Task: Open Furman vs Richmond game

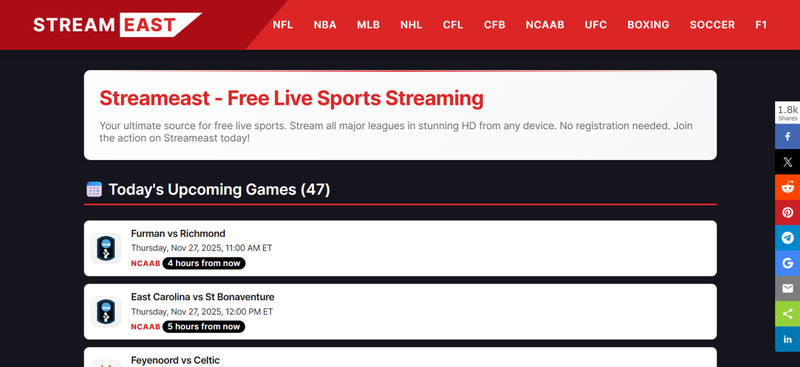Action: pyautogui.click(x=400, y=249)
